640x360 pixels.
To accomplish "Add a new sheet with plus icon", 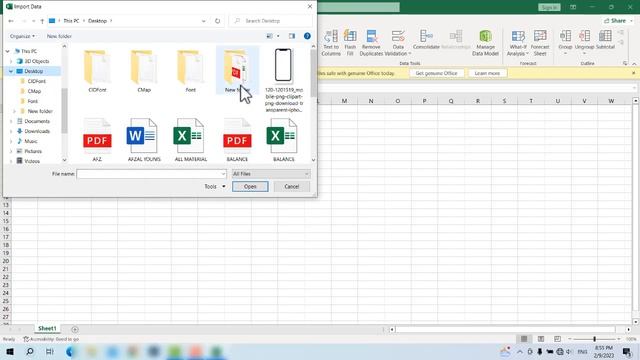I will tap(75, 329).
